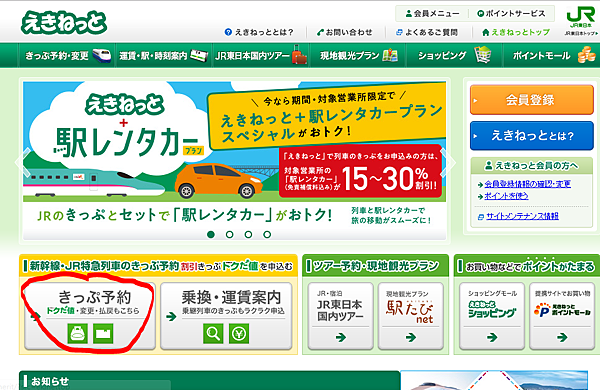Show the previous banner slide with the left arrow
The image size is (600, 390).
point(23,163)
